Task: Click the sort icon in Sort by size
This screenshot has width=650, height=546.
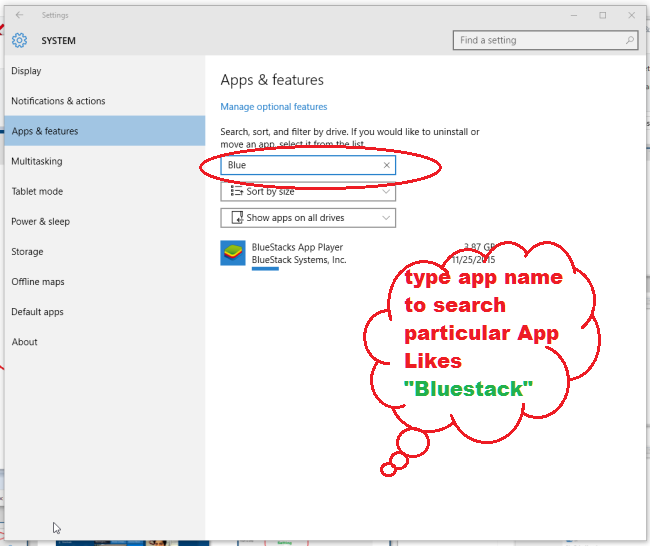Action: pyautogui.click(x=237, y=191)
